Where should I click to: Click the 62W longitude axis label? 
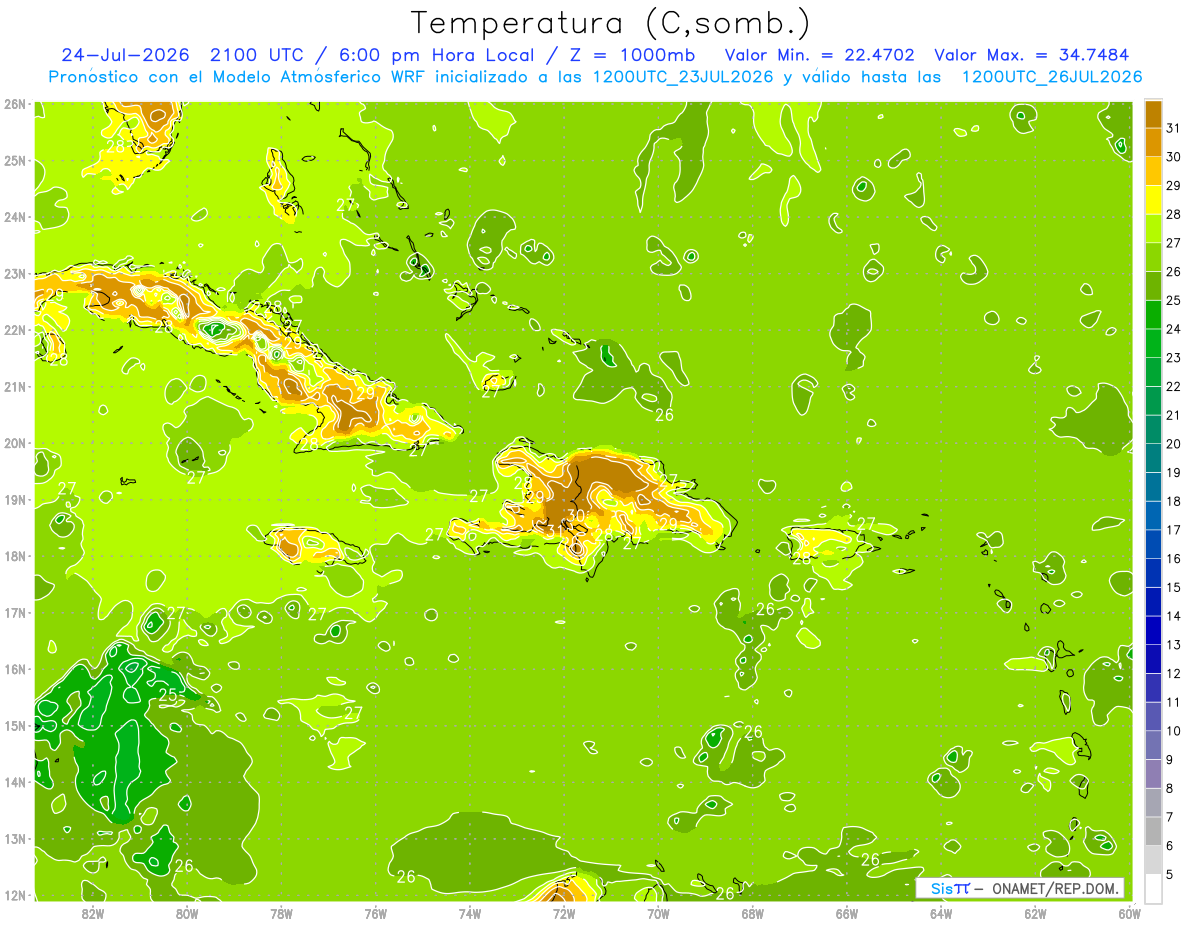1035,913
